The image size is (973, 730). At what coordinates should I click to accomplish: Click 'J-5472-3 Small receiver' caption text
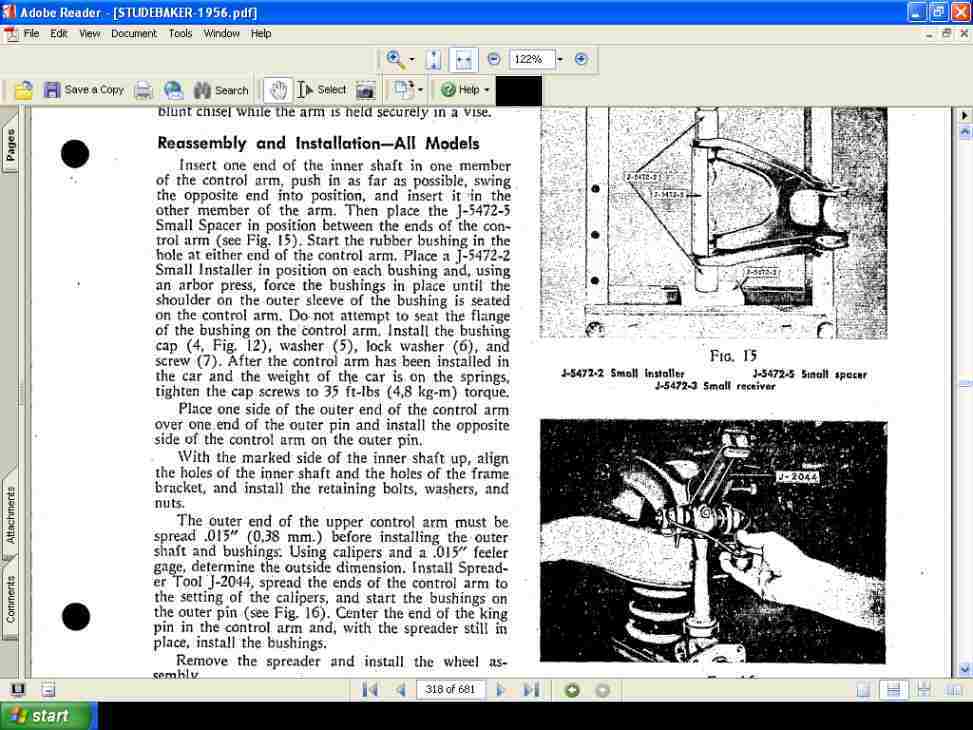pyautogui.click(x=715, y=386)
